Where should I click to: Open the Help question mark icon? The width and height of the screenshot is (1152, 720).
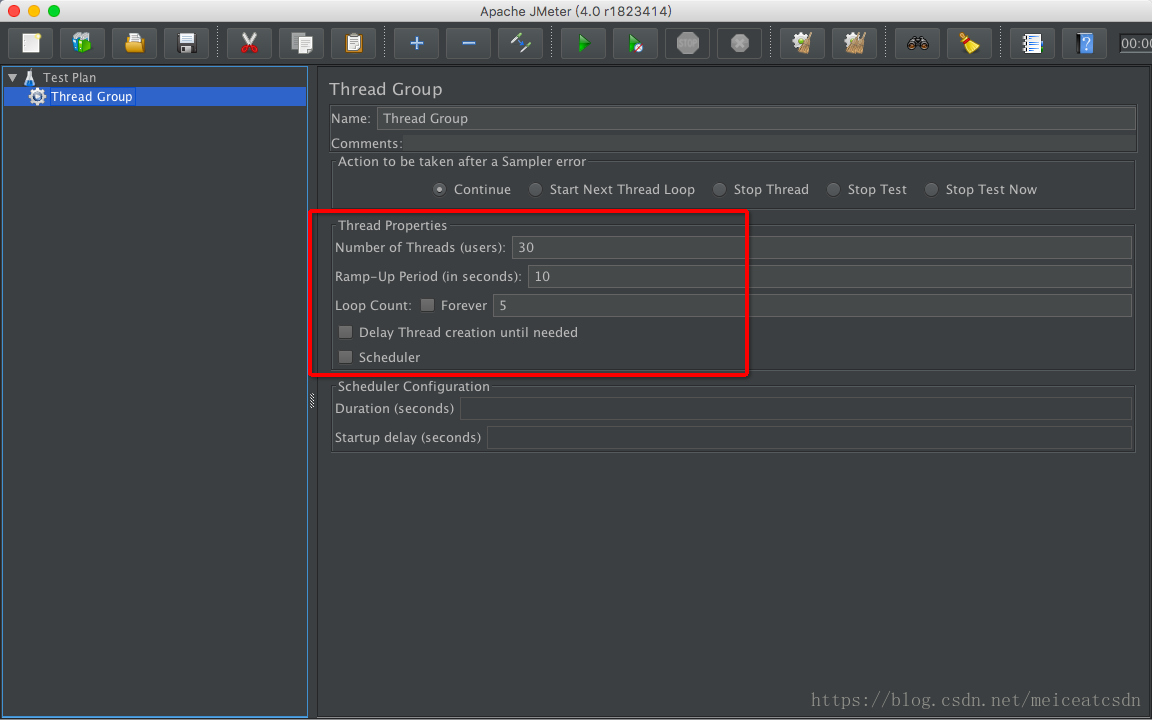click(x=1084, y=43)
